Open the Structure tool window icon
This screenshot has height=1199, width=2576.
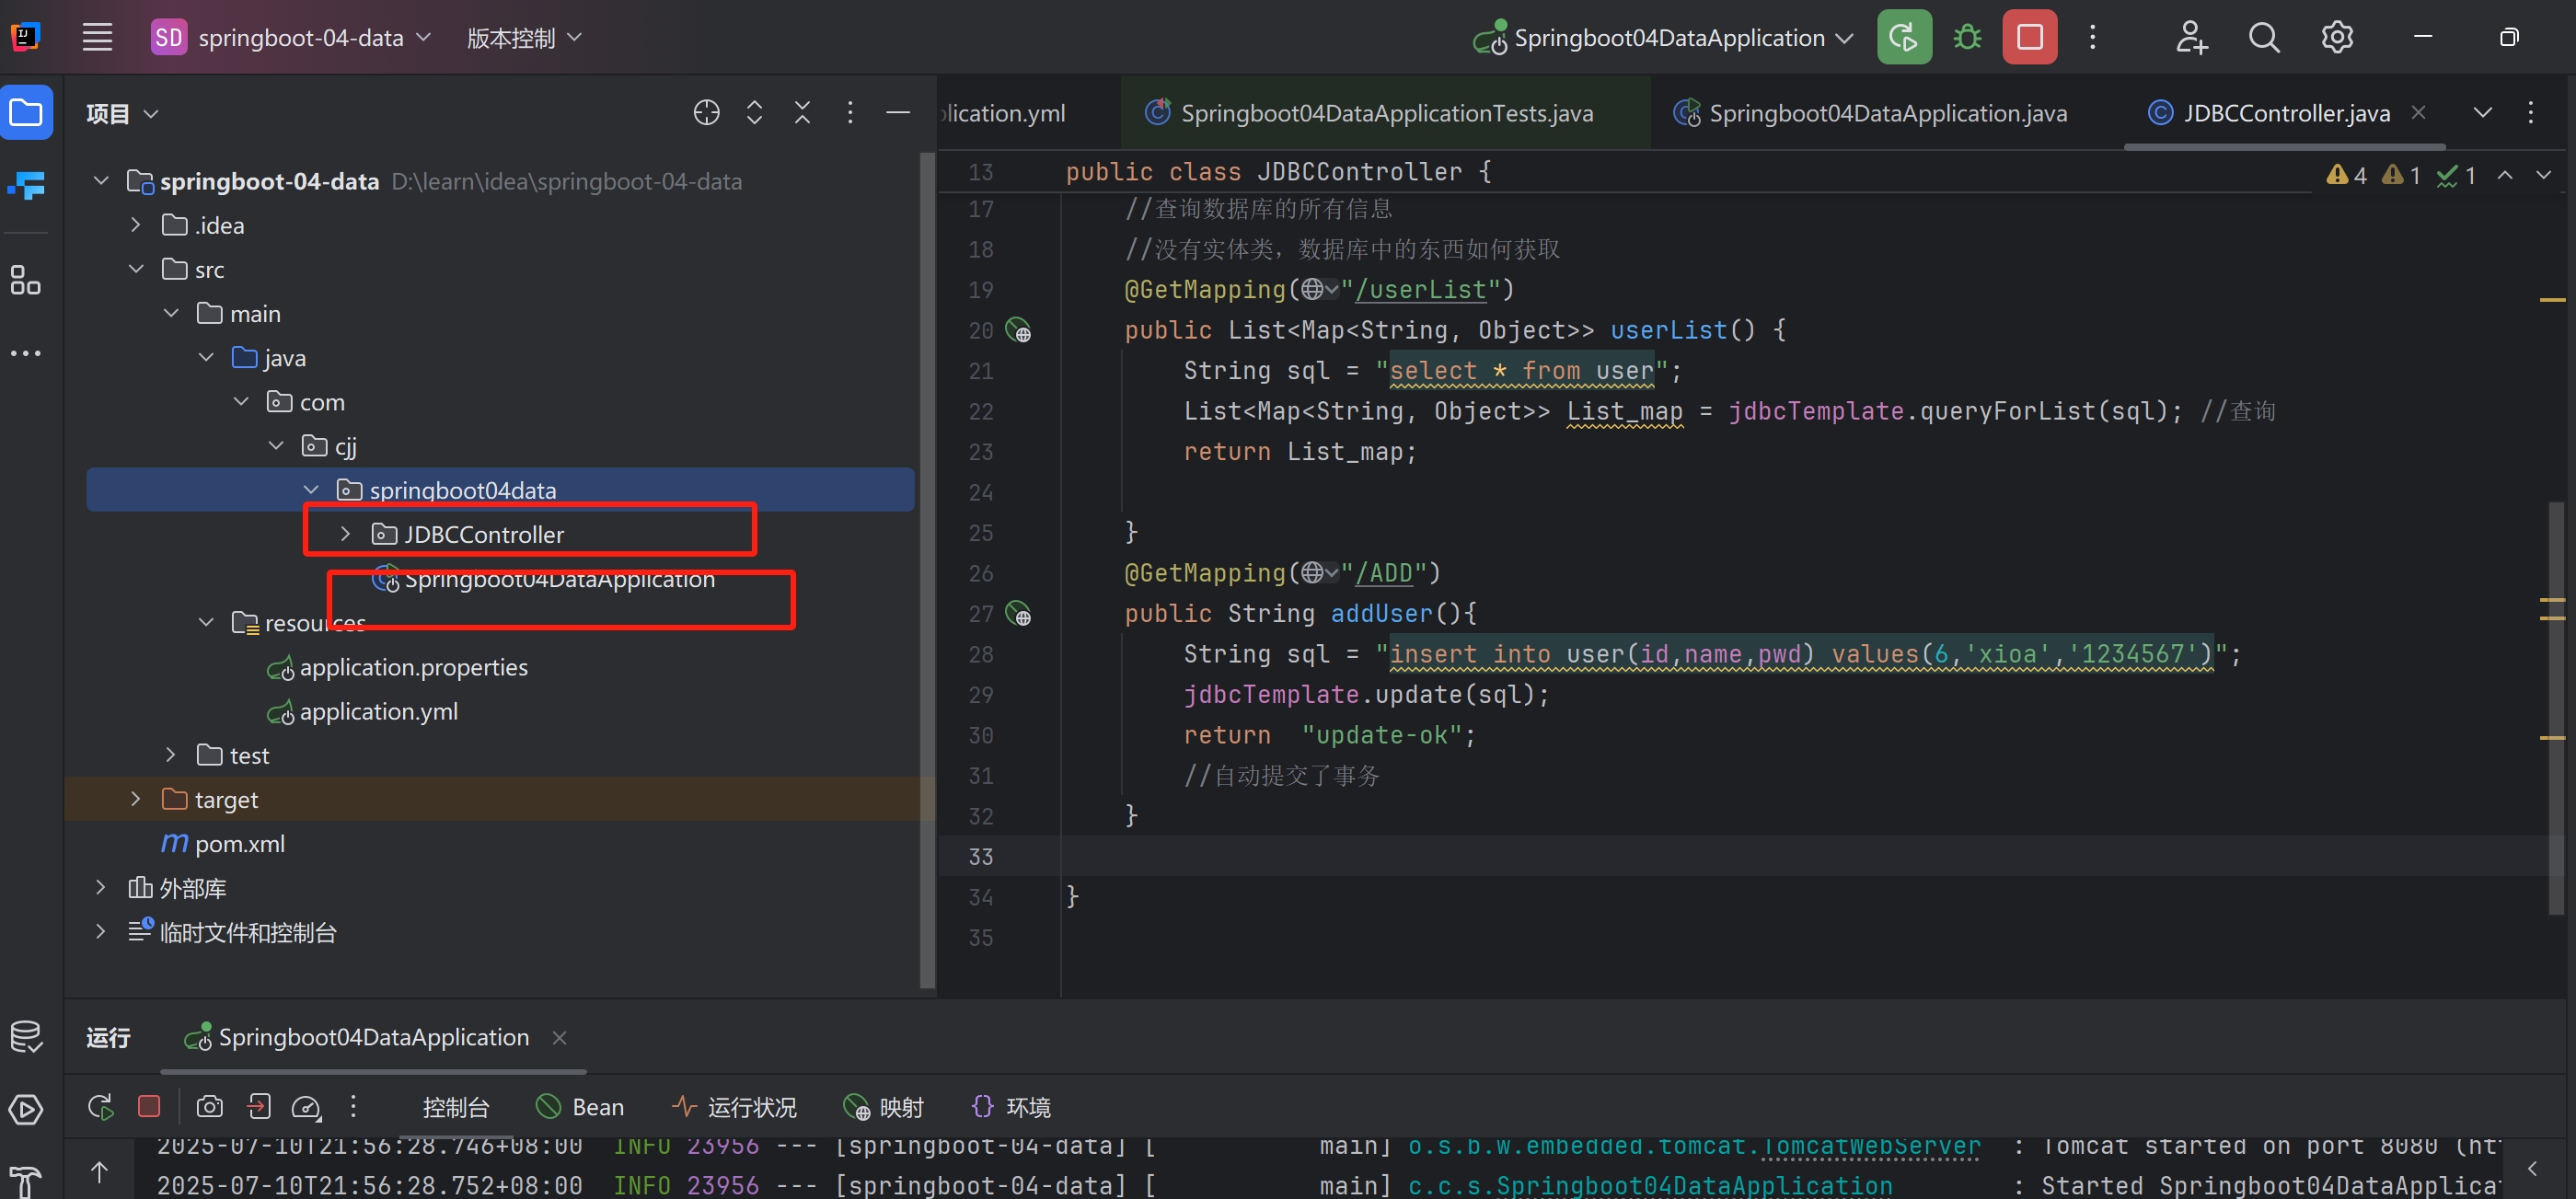coord(25,280)
